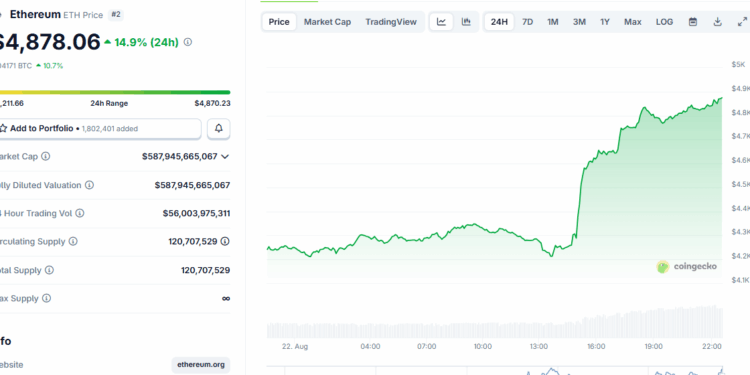The width and height of the screenshot is (750, 375).
Task: Click the Max Supply info icon
Action: [x=46, y=298]
